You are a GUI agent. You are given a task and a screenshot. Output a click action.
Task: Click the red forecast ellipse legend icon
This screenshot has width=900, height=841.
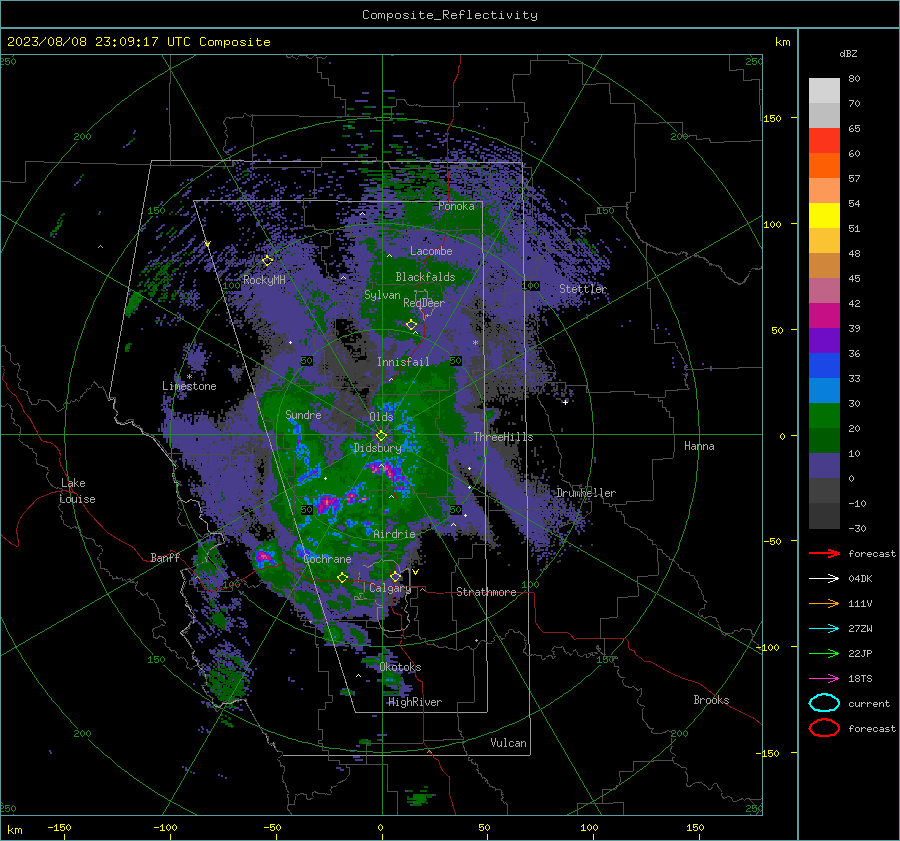point(824,728)
